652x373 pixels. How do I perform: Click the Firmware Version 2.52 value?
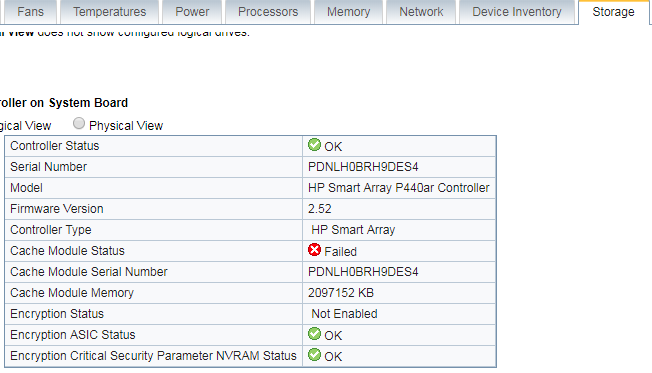(x=320, y=209)
